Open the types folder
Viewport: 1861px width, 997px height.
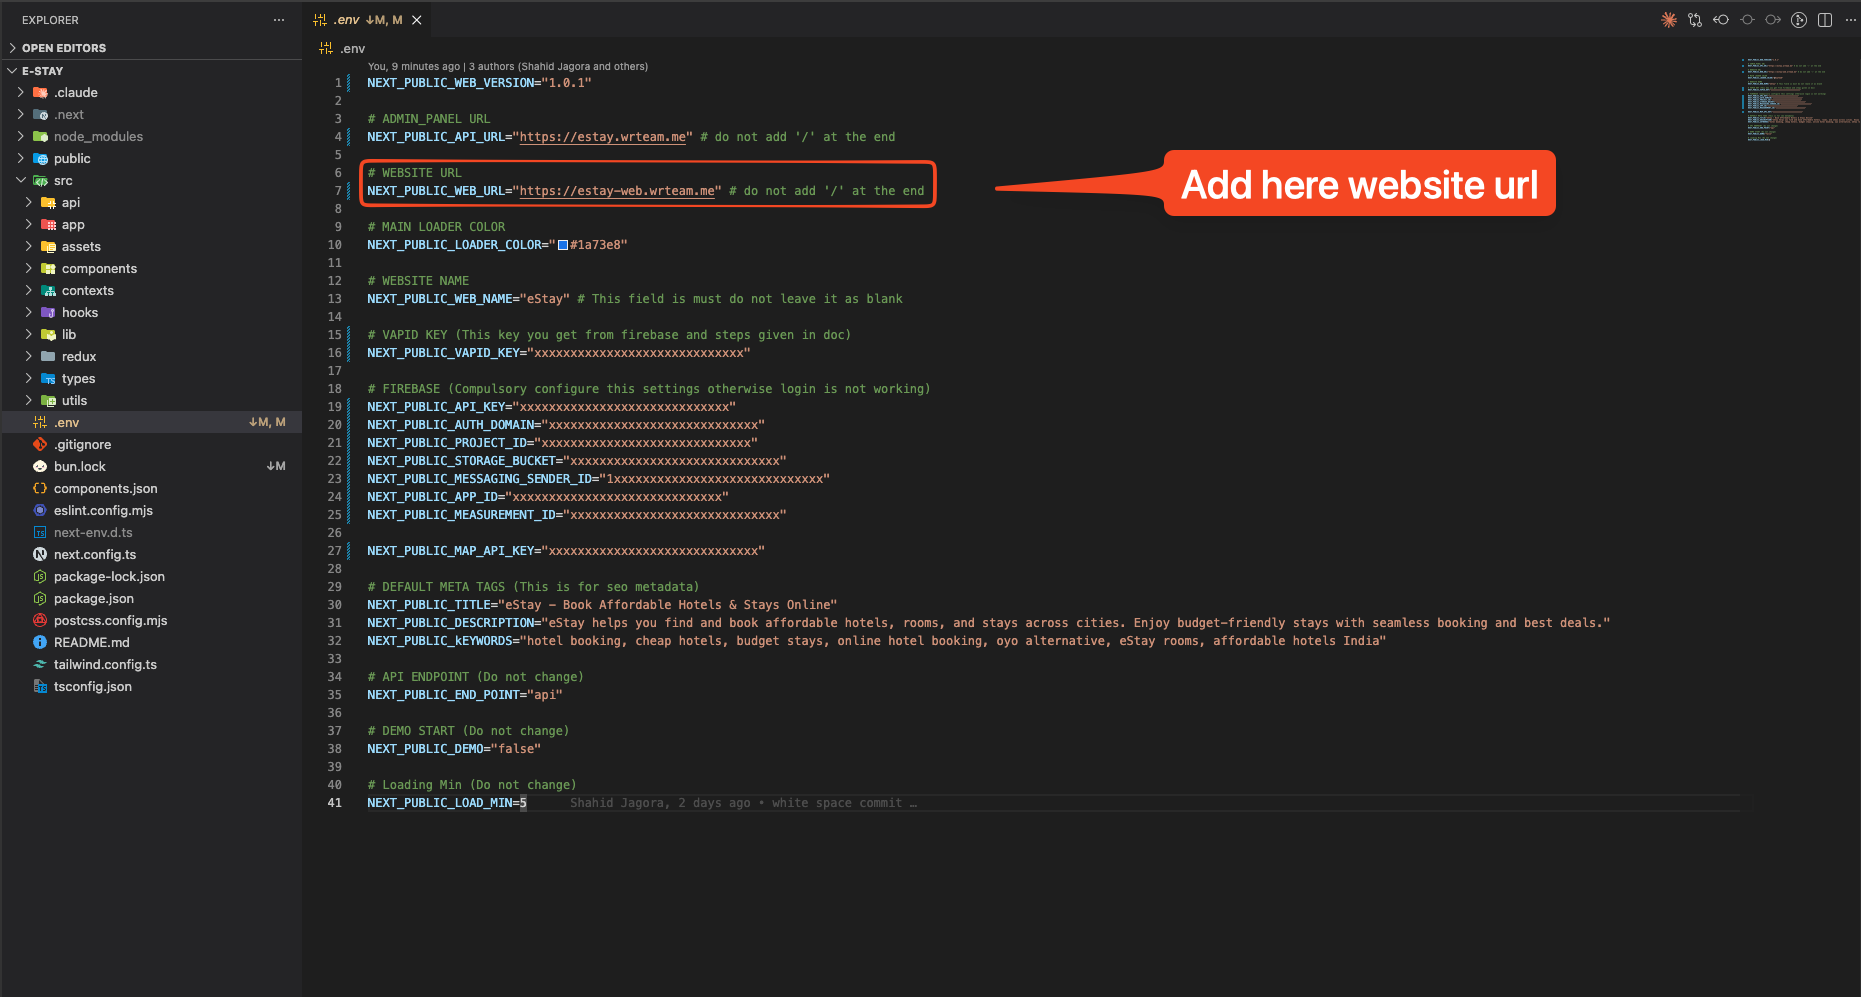click(x=78, y=379)
